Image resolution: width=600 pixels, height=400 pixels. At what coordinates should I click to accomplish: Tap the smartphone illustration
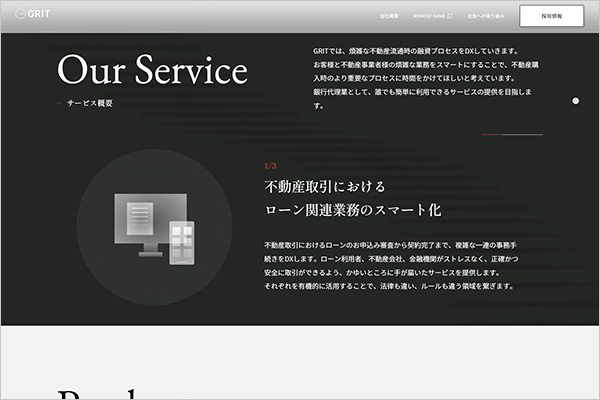181,243
